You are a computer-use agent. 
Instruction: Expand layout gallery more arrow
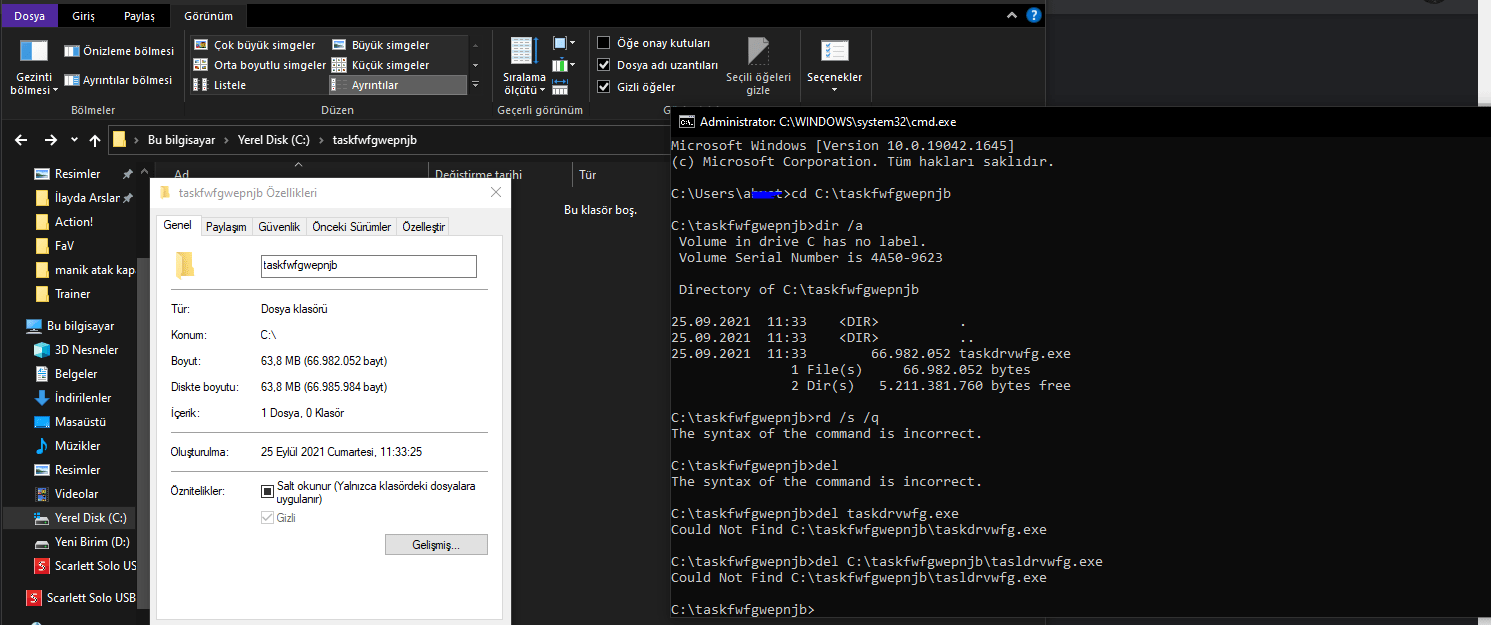coord(475,85)
